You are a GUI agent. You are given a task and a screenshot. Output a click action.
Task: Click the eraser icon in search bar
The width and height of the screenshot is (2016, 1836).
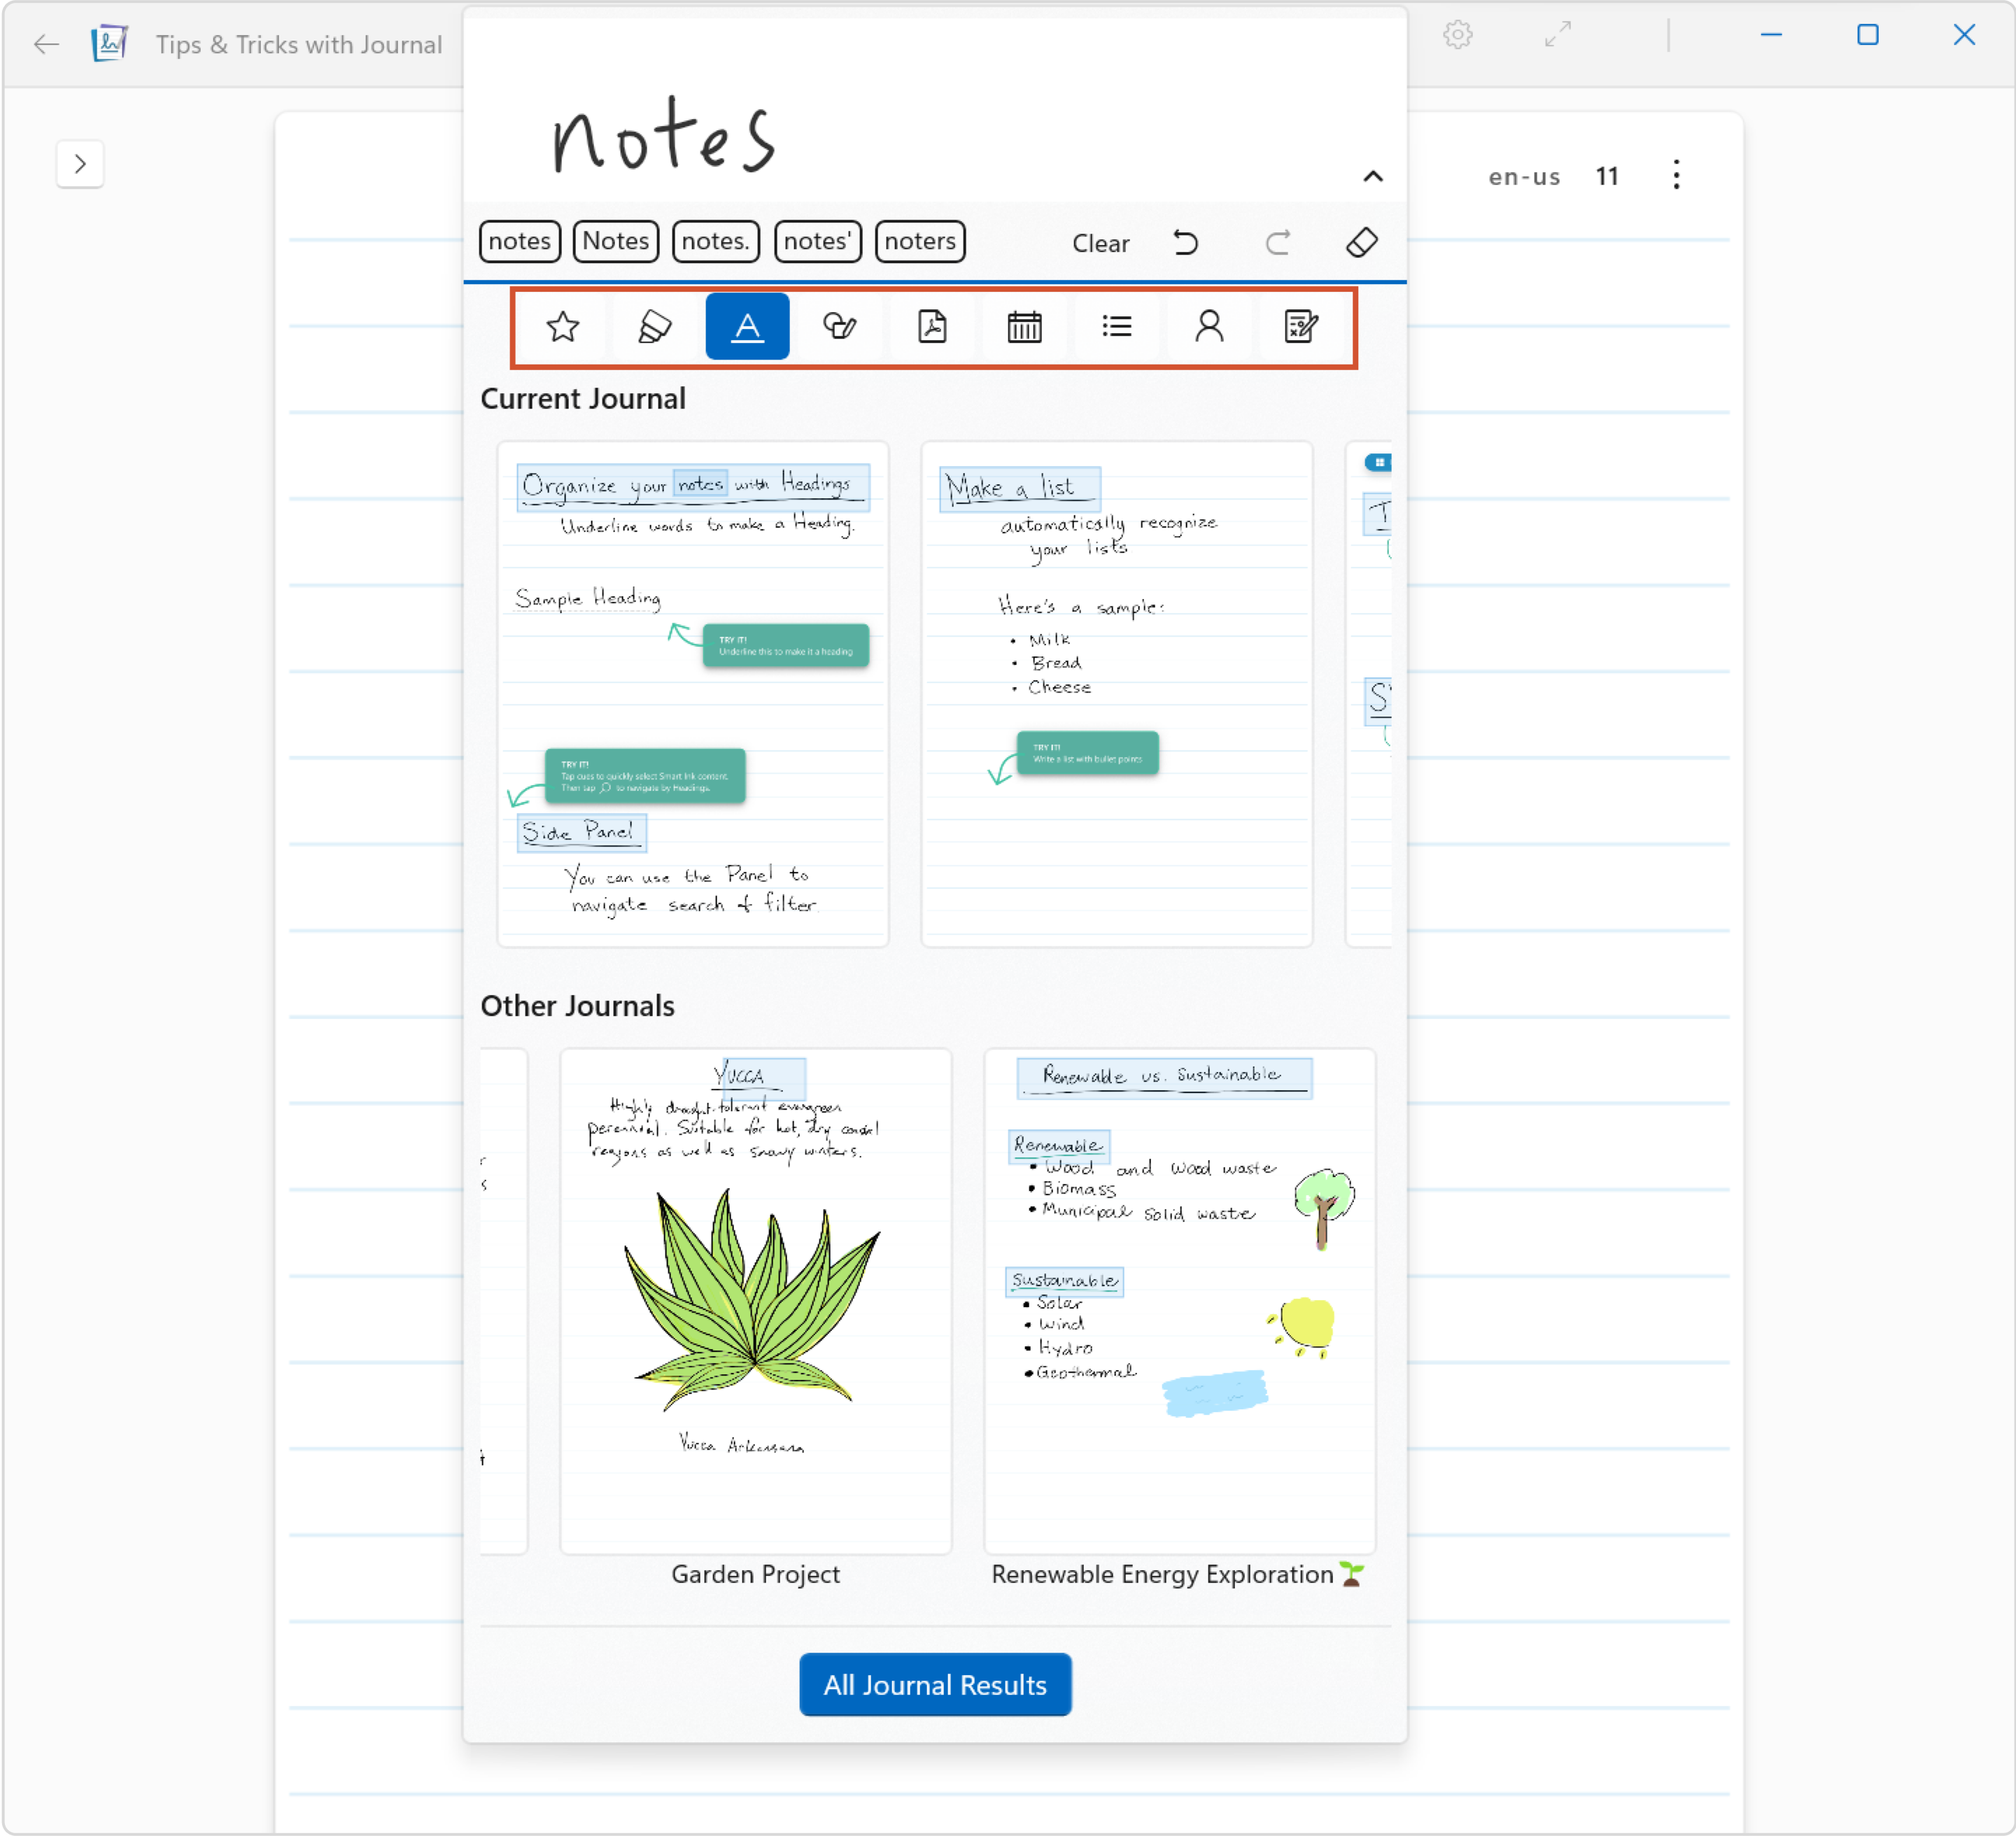click(1362, 242)
